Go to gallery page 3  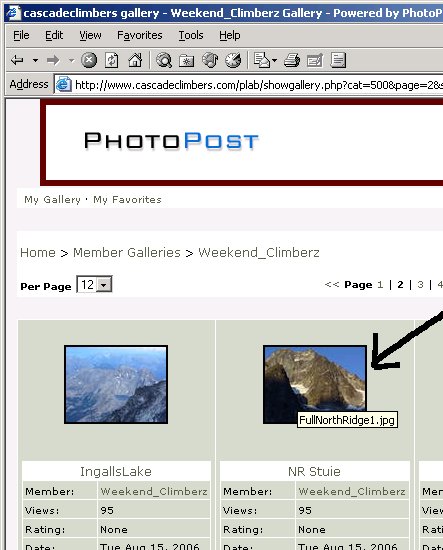pos(420,284)
